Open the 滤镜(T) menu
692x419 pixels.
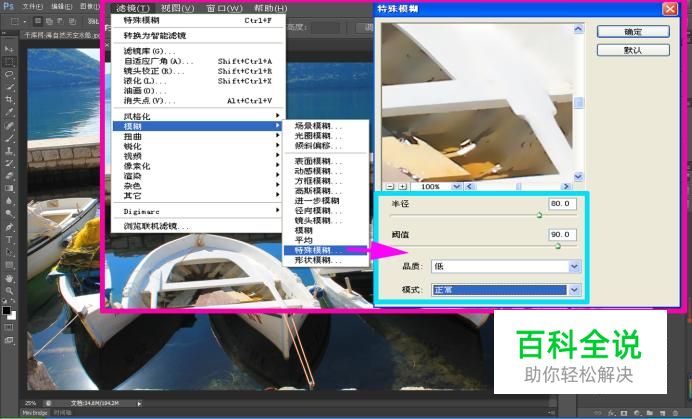pyautogui.click(x=133, y=8)
